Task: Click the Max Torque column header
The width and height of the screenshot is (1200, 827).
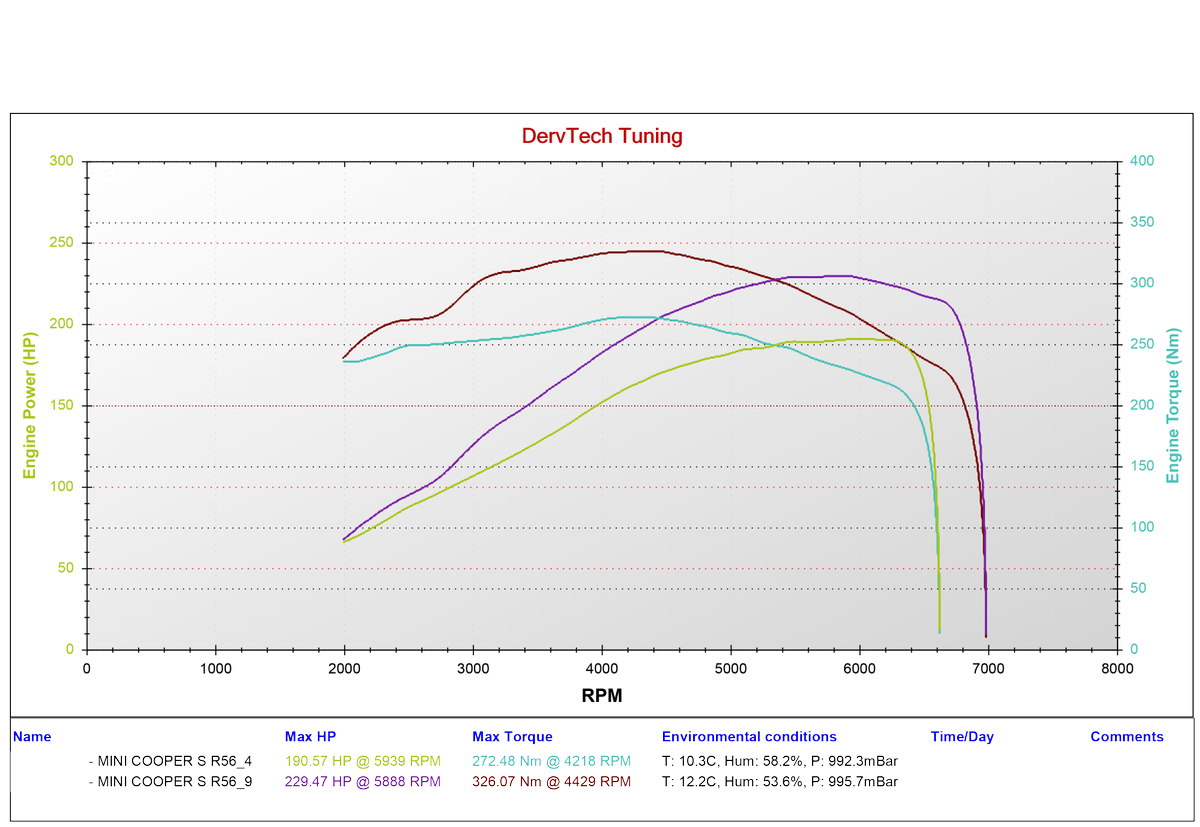Action: (x=511, y=736)
